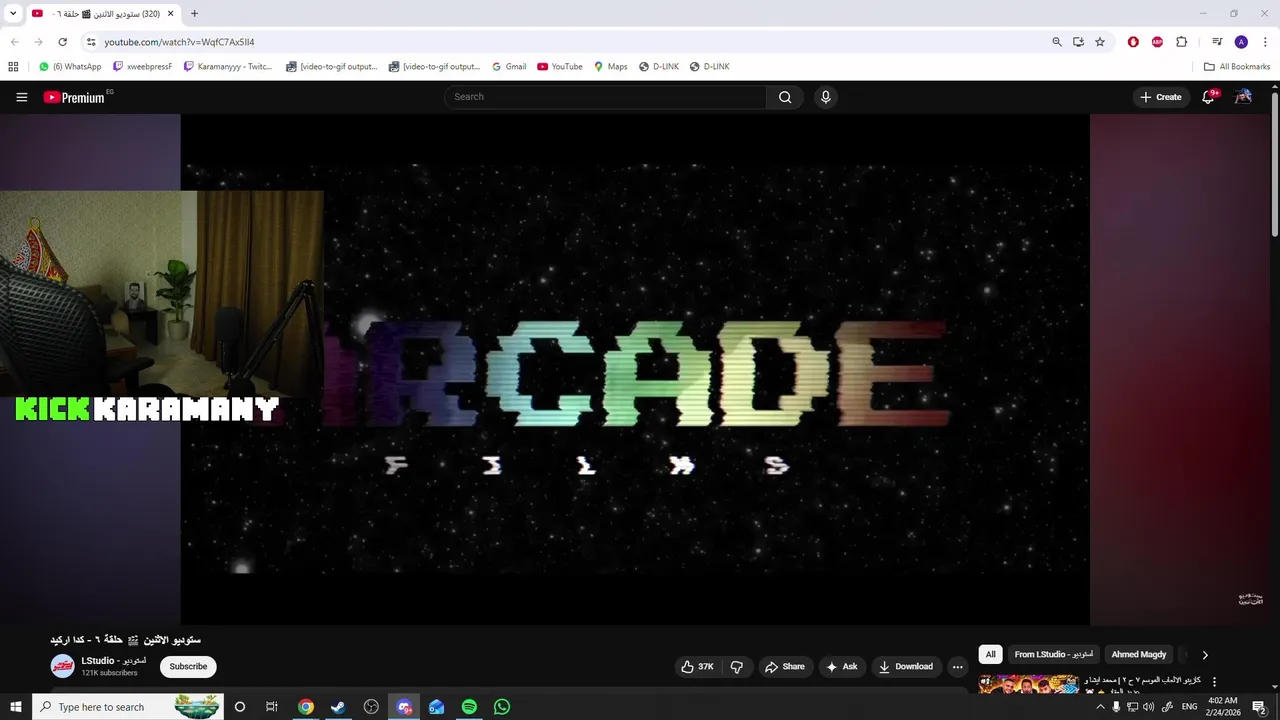Dislike the video with thumbs down
1280x720 pixels.
click(737, 667)
